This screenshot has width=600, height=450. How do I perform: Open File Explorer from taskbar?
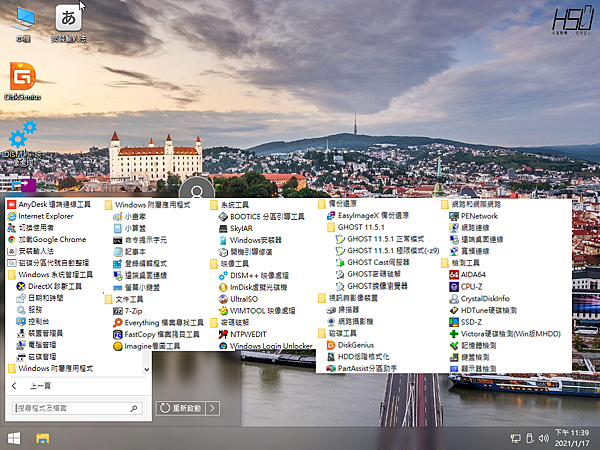42,439
